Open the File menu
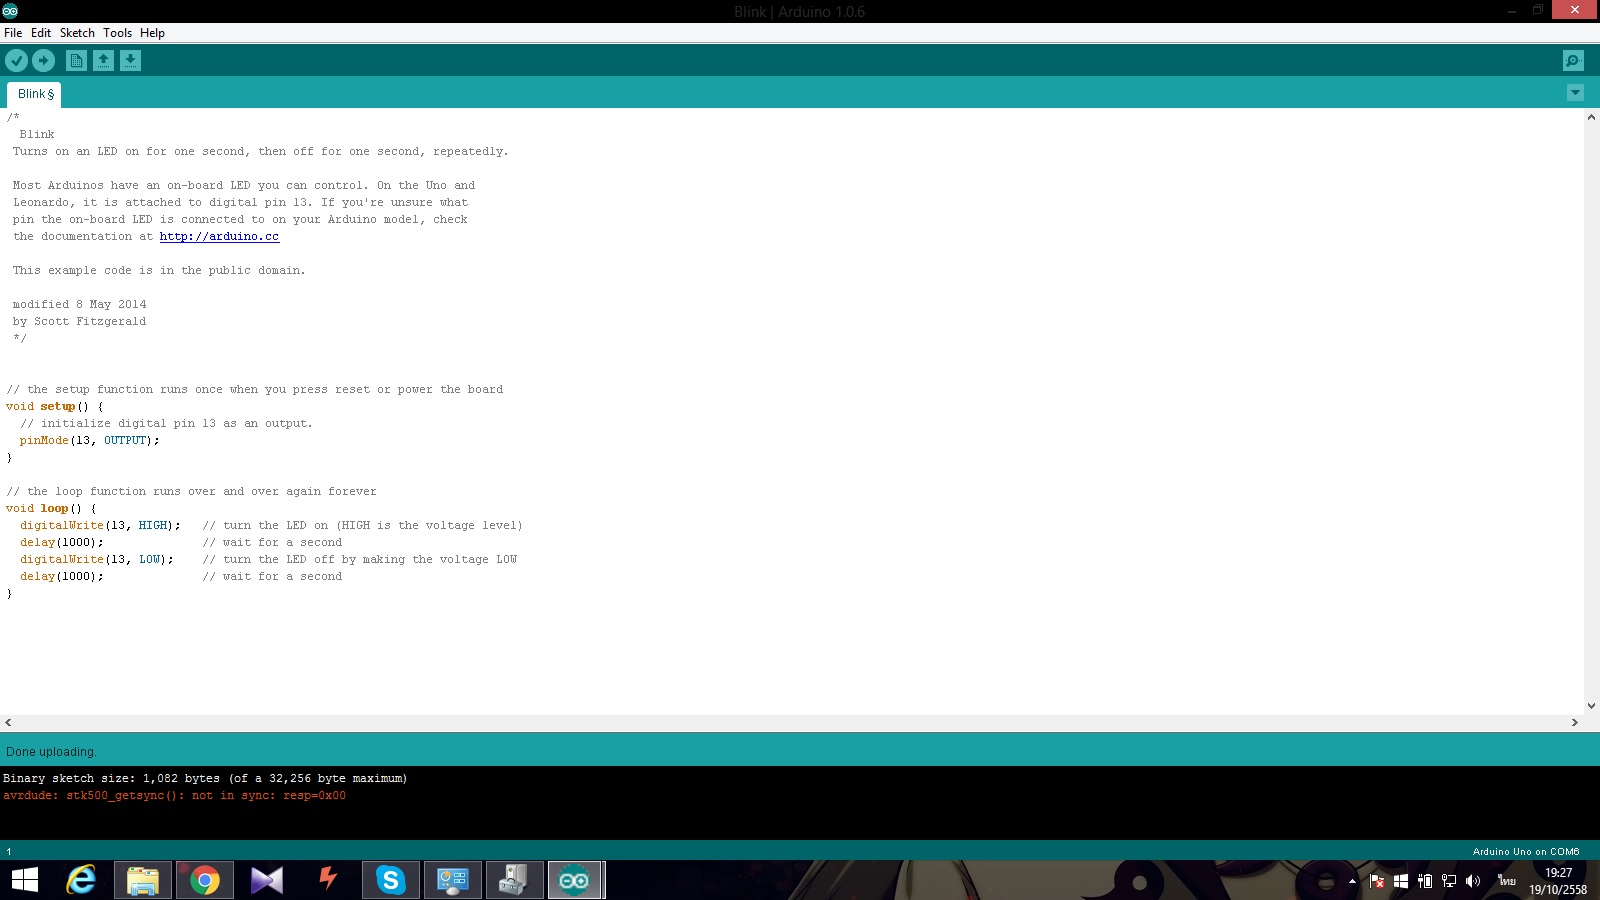1600x900 pixels. [13, 33]
